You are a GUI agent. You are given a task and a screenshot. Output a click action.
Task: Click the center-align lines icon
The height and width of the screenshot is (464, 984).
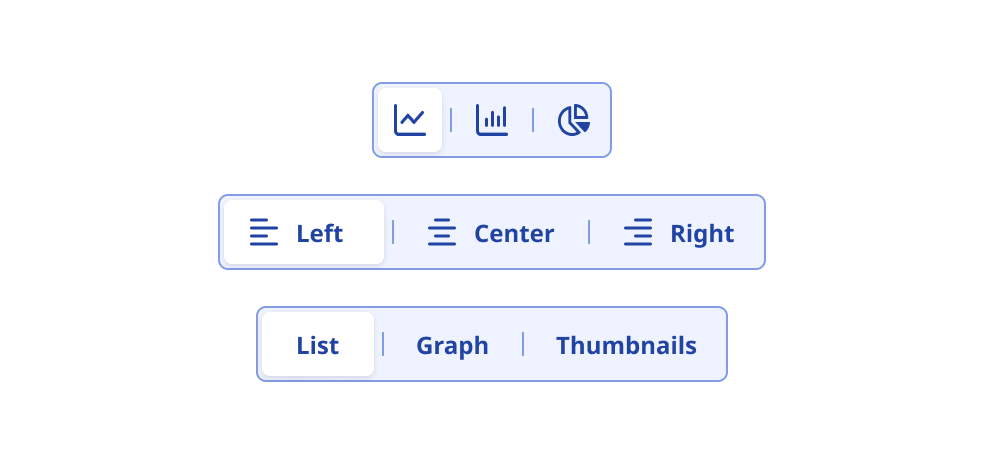(x=442, y=233)
